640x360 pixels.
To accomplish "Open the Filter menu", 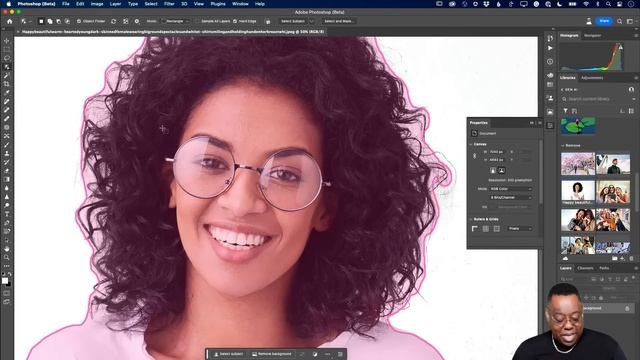I will click(x=169, y=4).
